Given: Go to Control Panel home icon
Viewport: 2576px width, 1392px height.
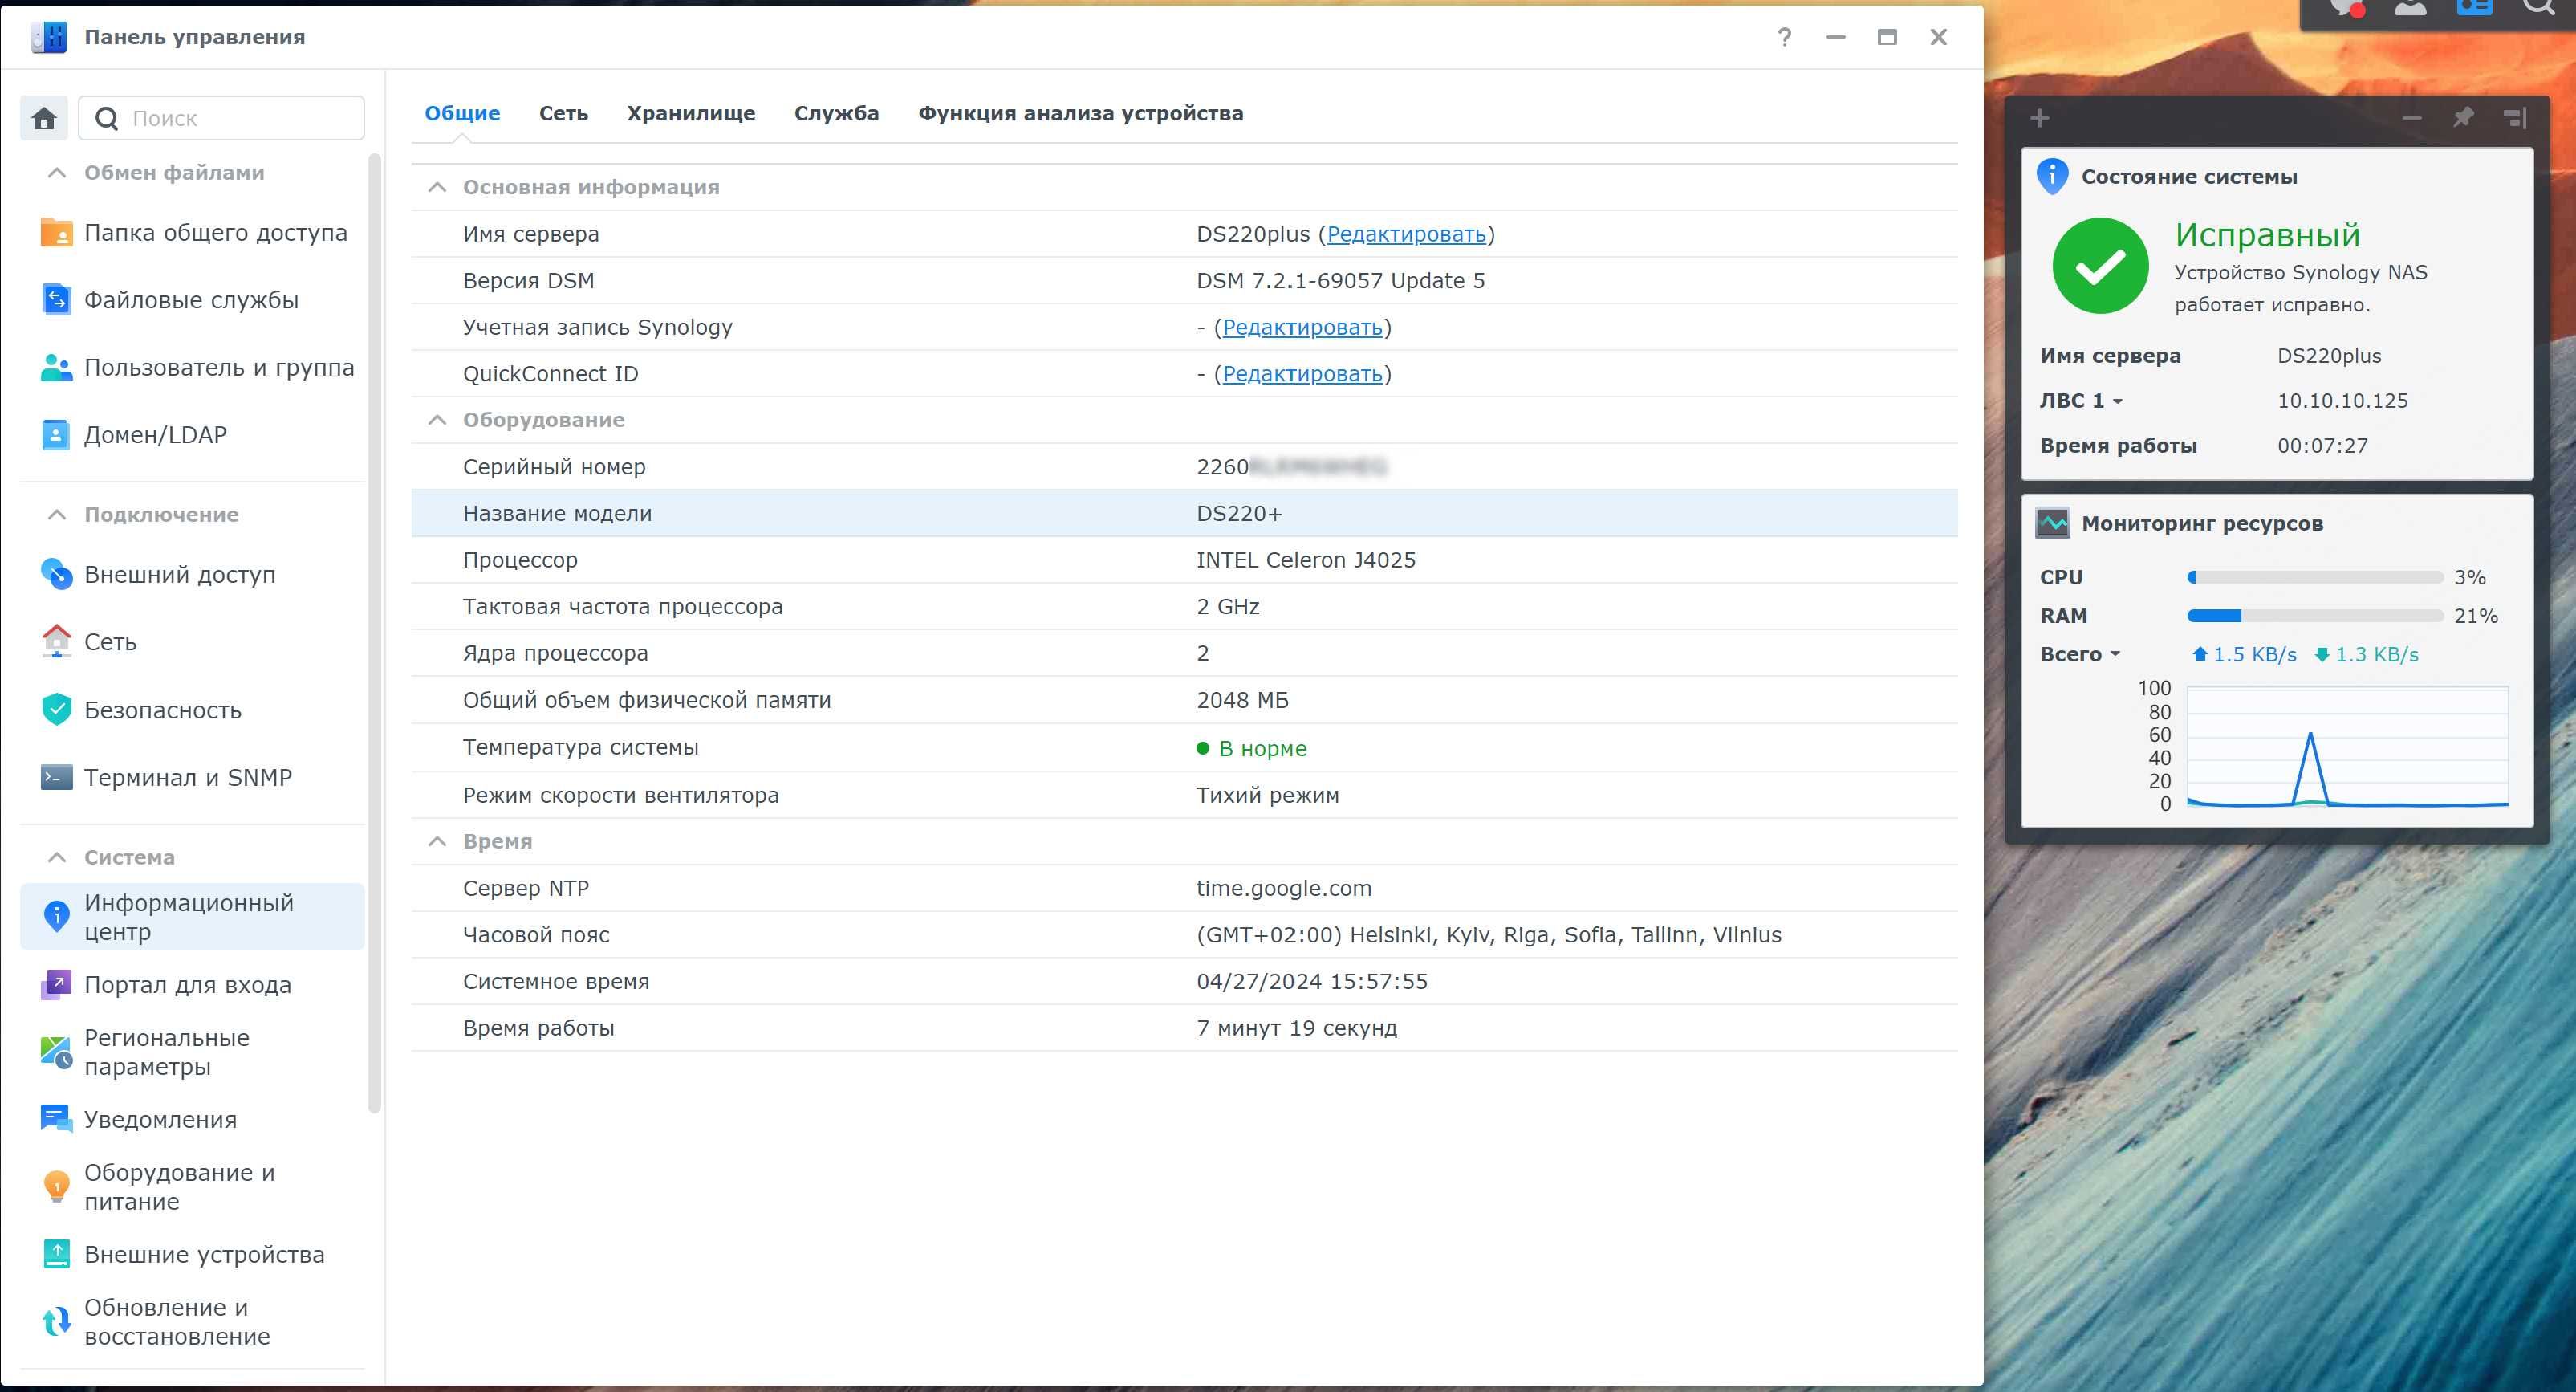Looking at the screenshot, I should 44,119.
